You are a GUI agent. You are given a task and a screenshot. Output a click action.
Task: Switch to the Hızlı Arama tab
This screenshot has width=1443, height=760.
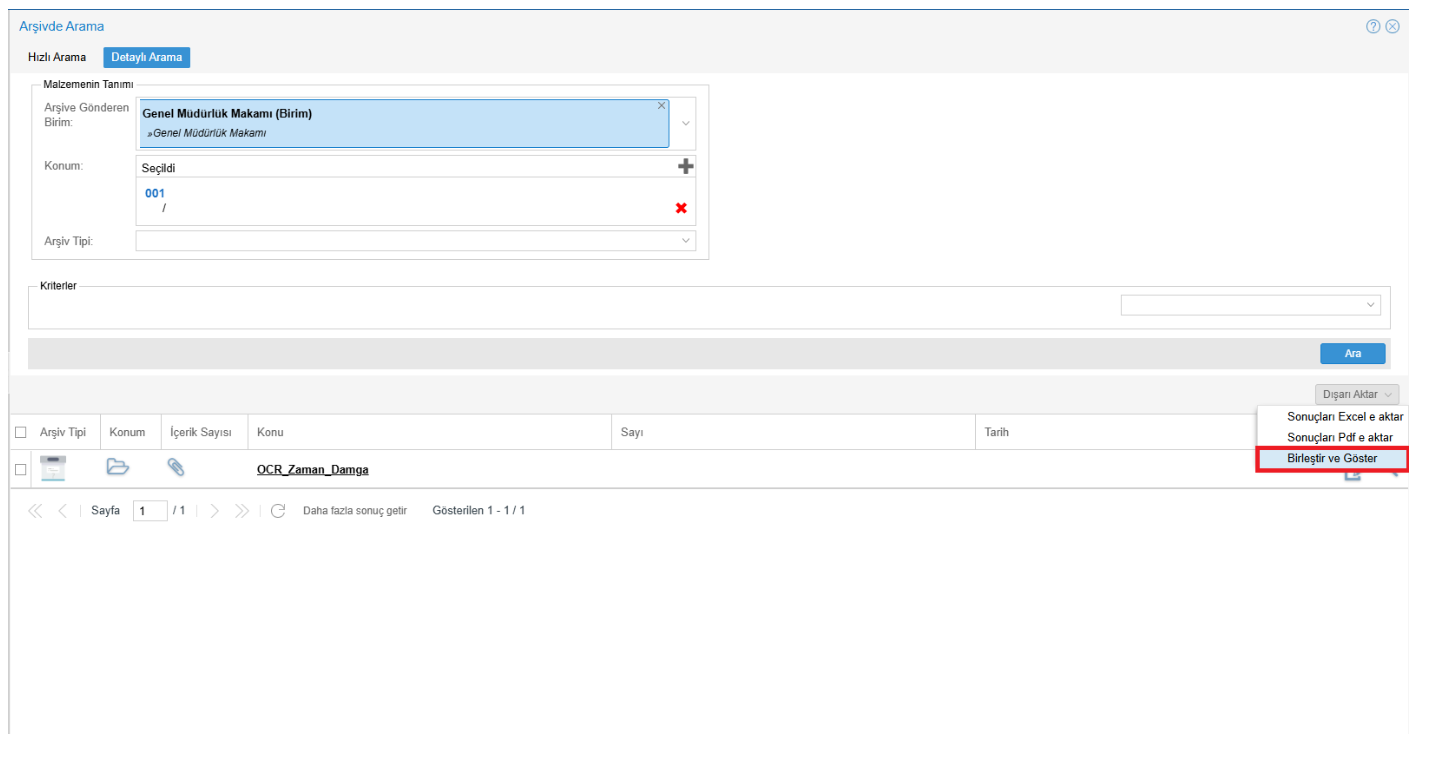coord(57,57)
